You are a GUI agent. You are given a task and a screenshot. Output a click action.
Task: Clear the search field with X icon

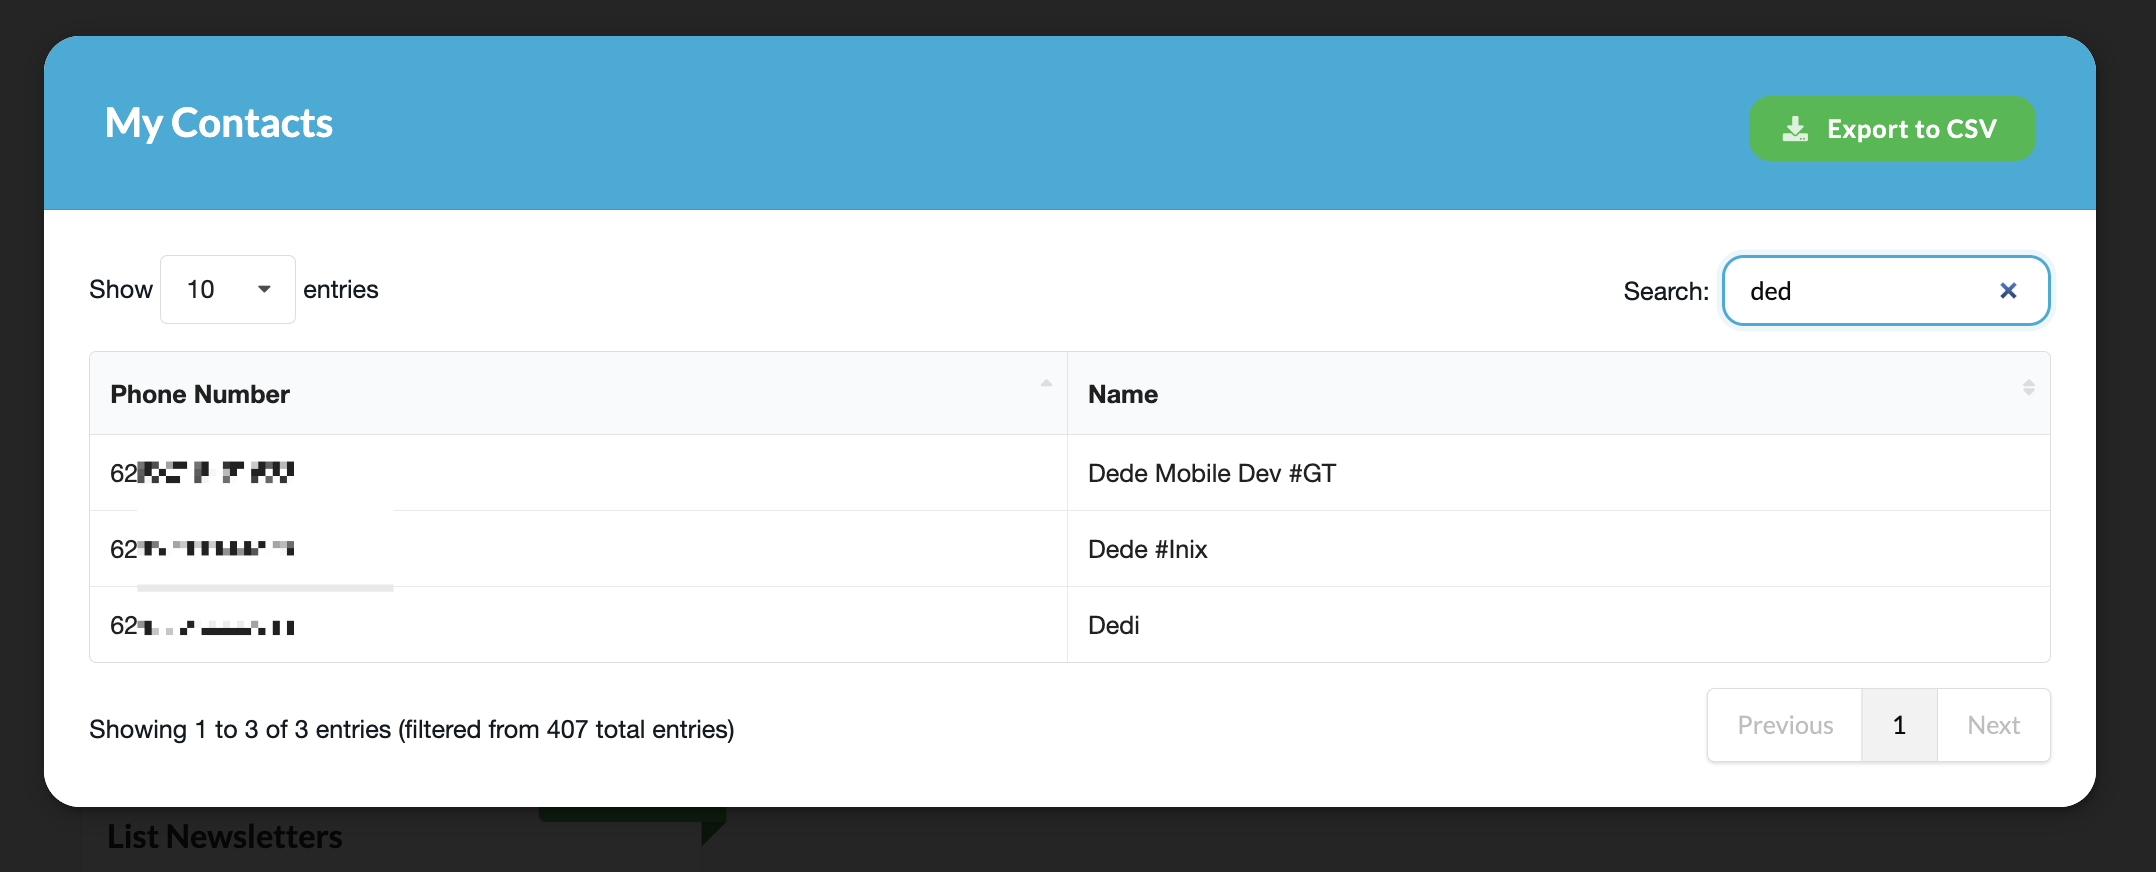[2007, 291]
